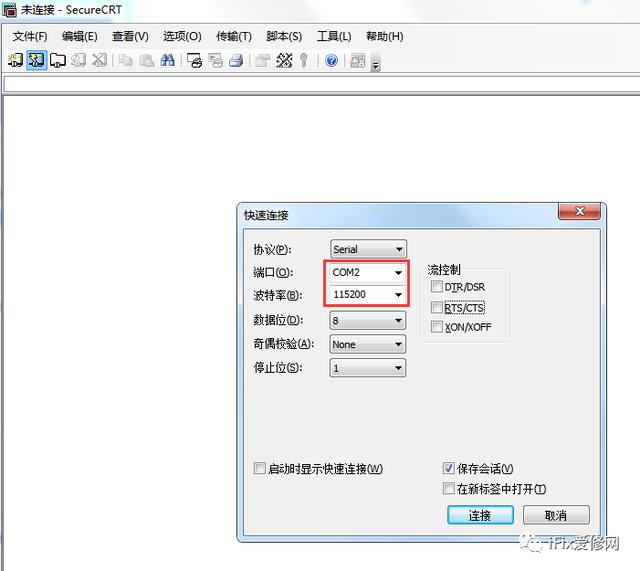Viewport: 640px width, 571px height.
Task: Enable the DTR/DSR flow control checkbox
Action: point(437,287)
